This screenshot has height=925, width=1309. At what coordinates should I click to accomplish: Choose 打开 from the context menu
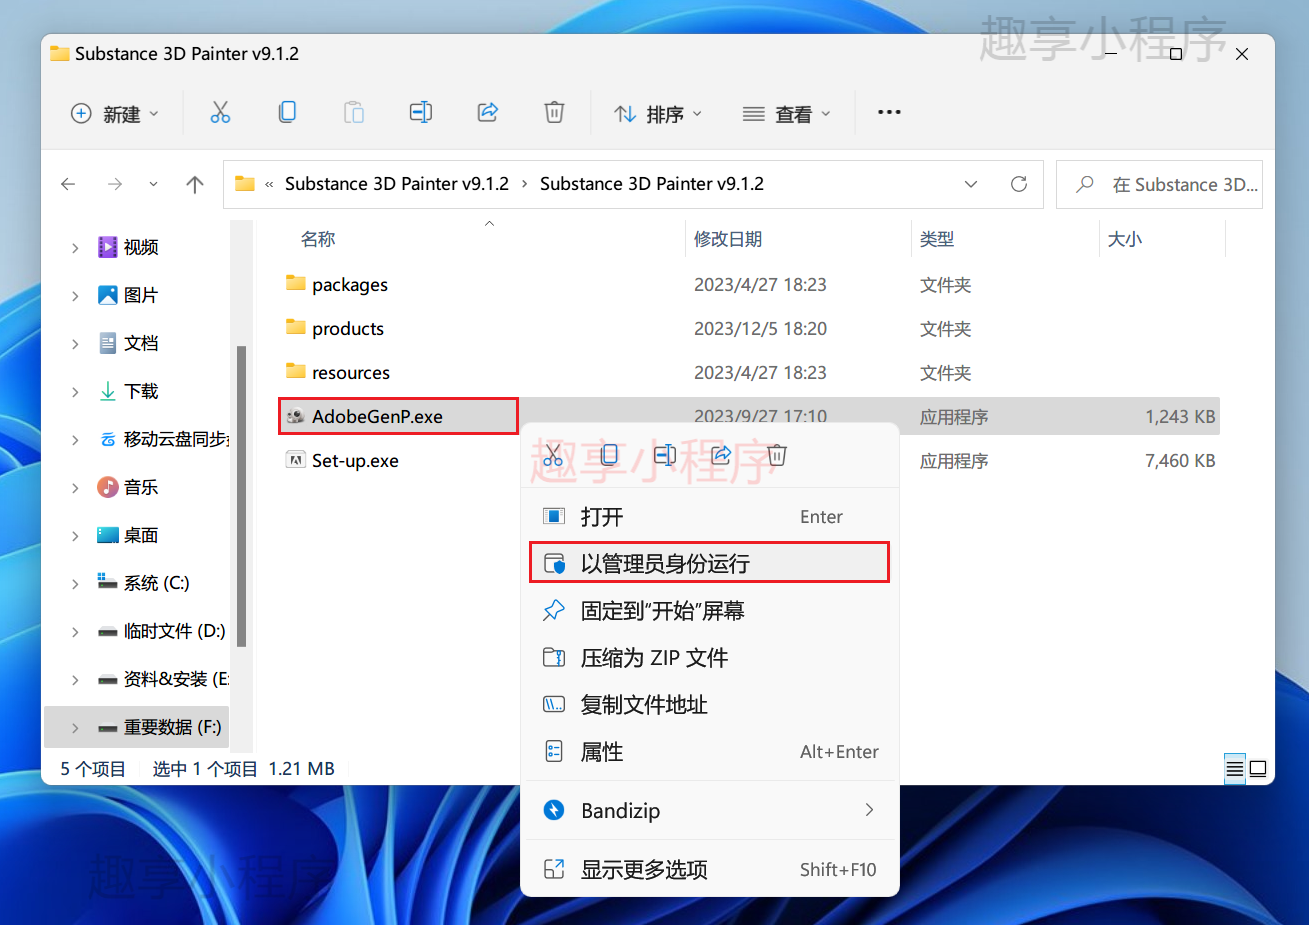tap(710, 517)
